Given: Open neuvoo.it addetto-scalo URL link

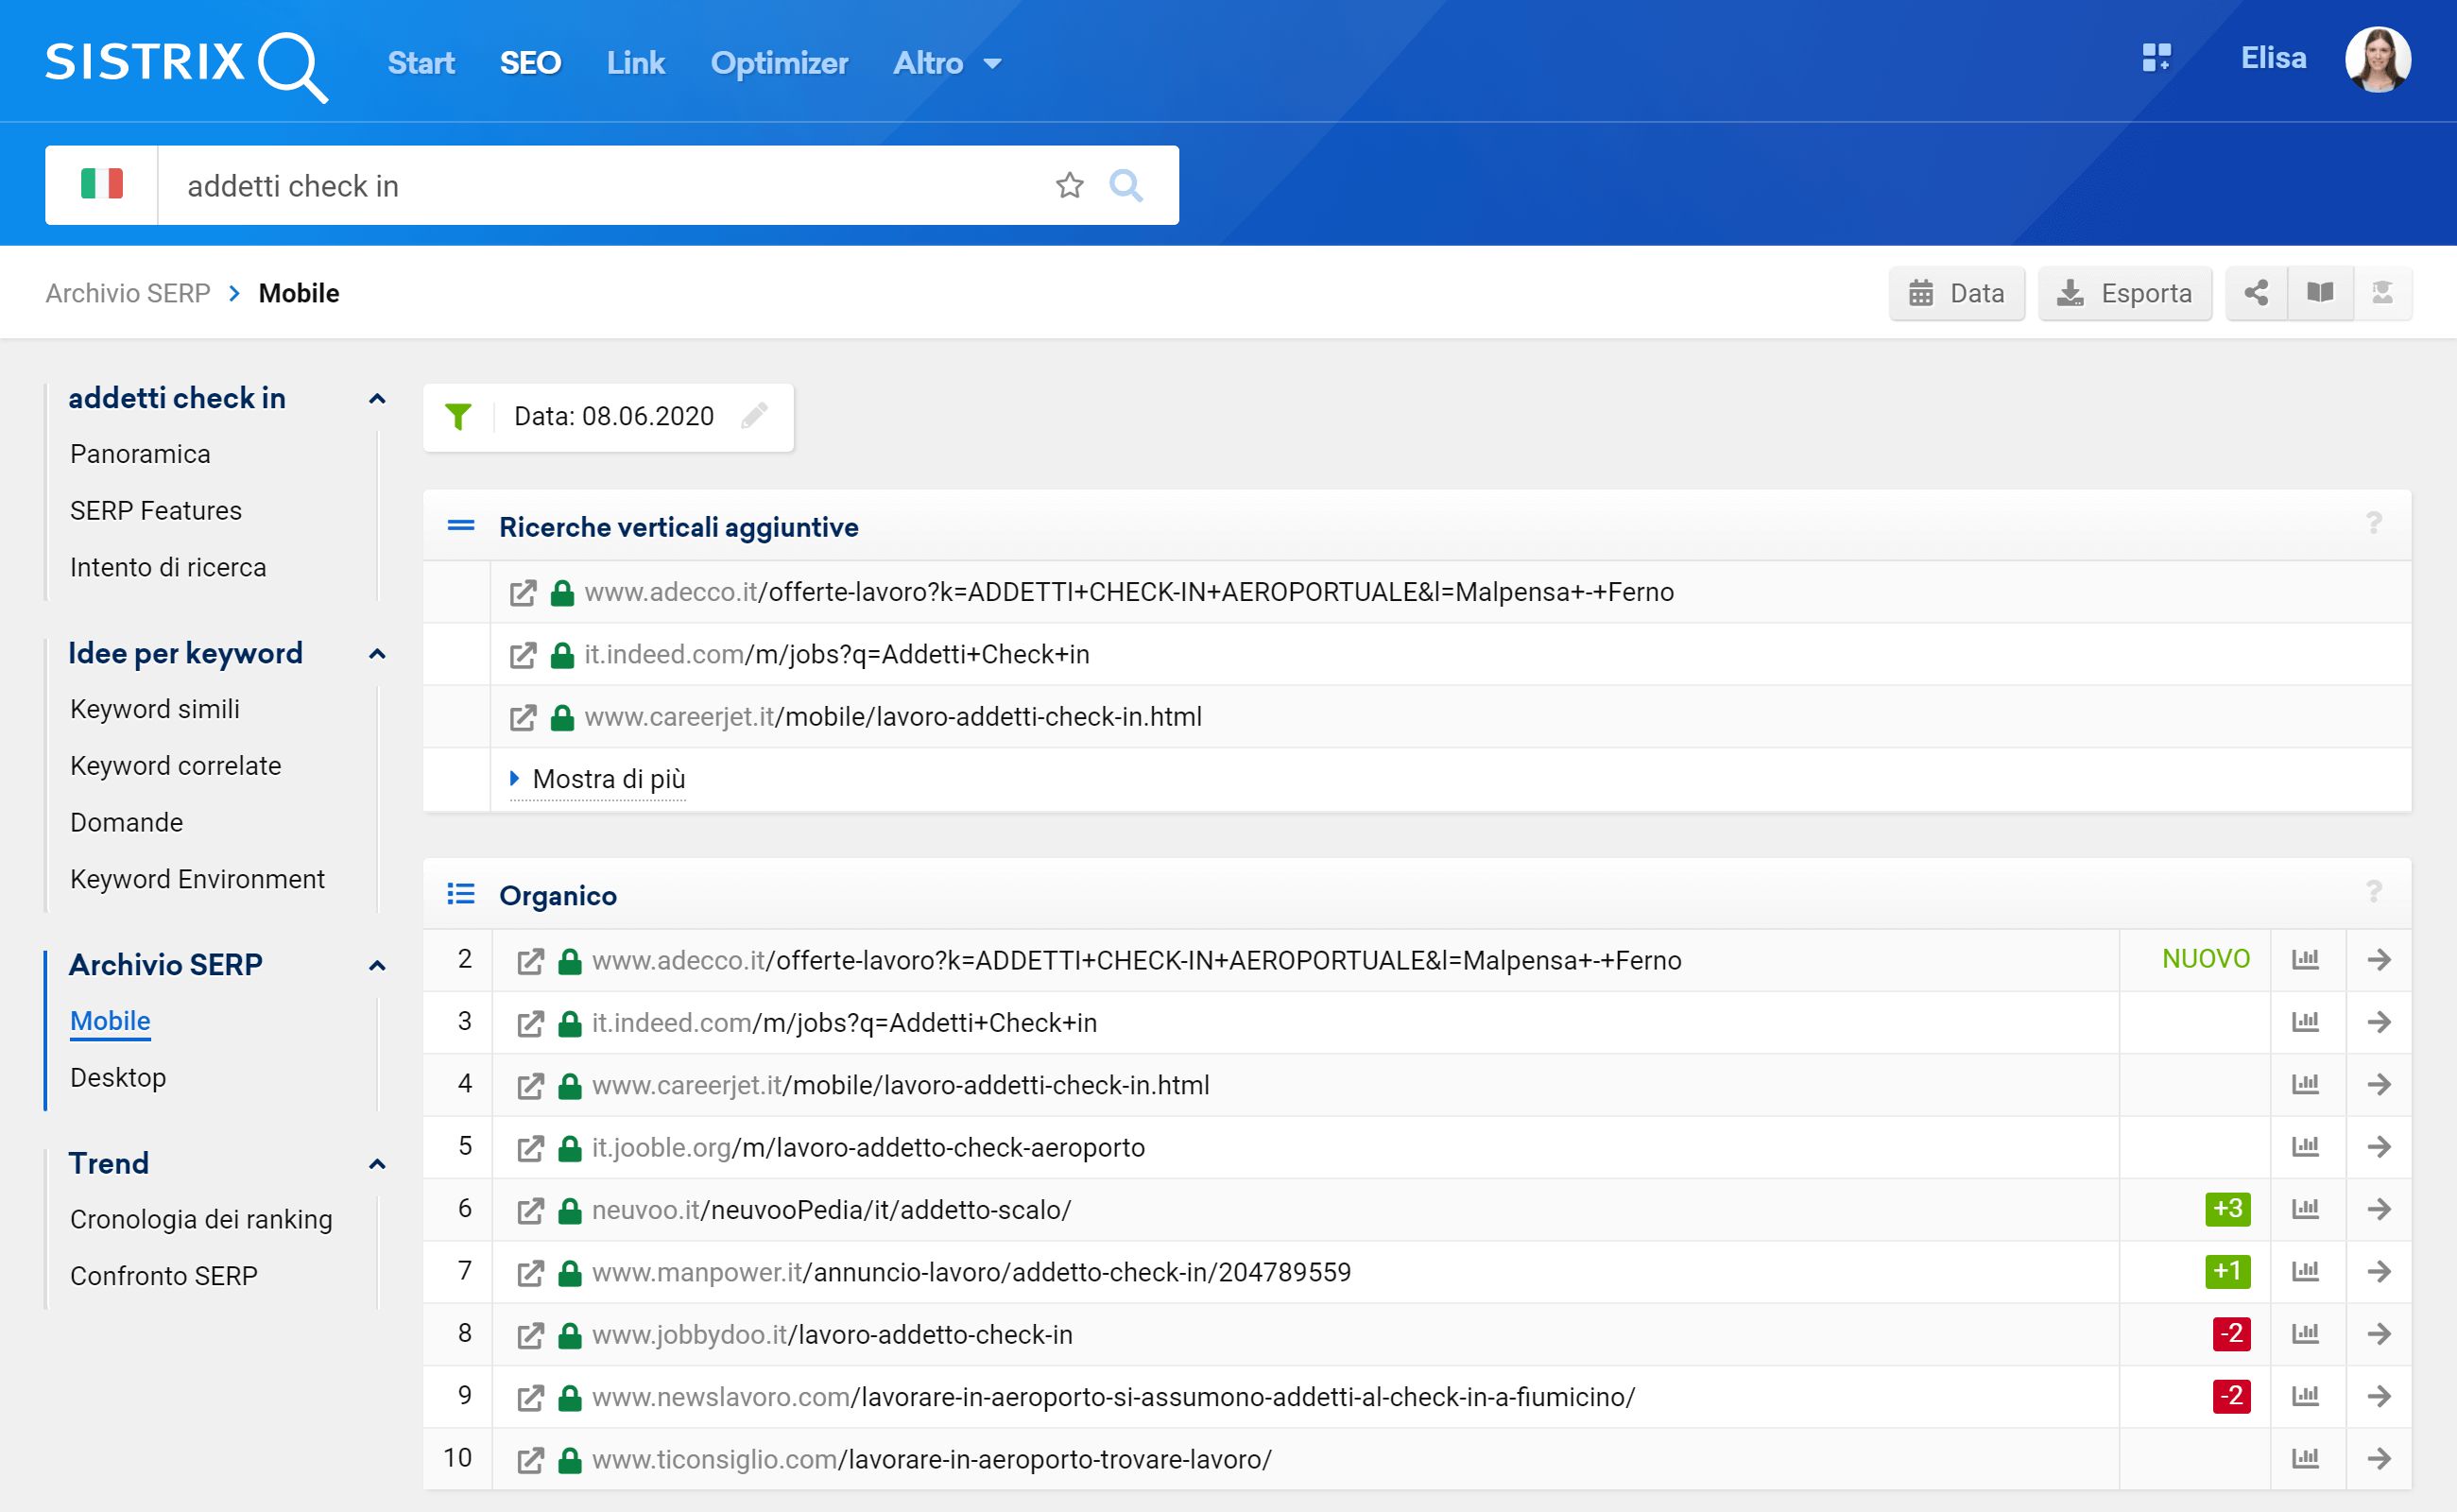Looking at the screenshot, I should click(x=831, y=1210).
